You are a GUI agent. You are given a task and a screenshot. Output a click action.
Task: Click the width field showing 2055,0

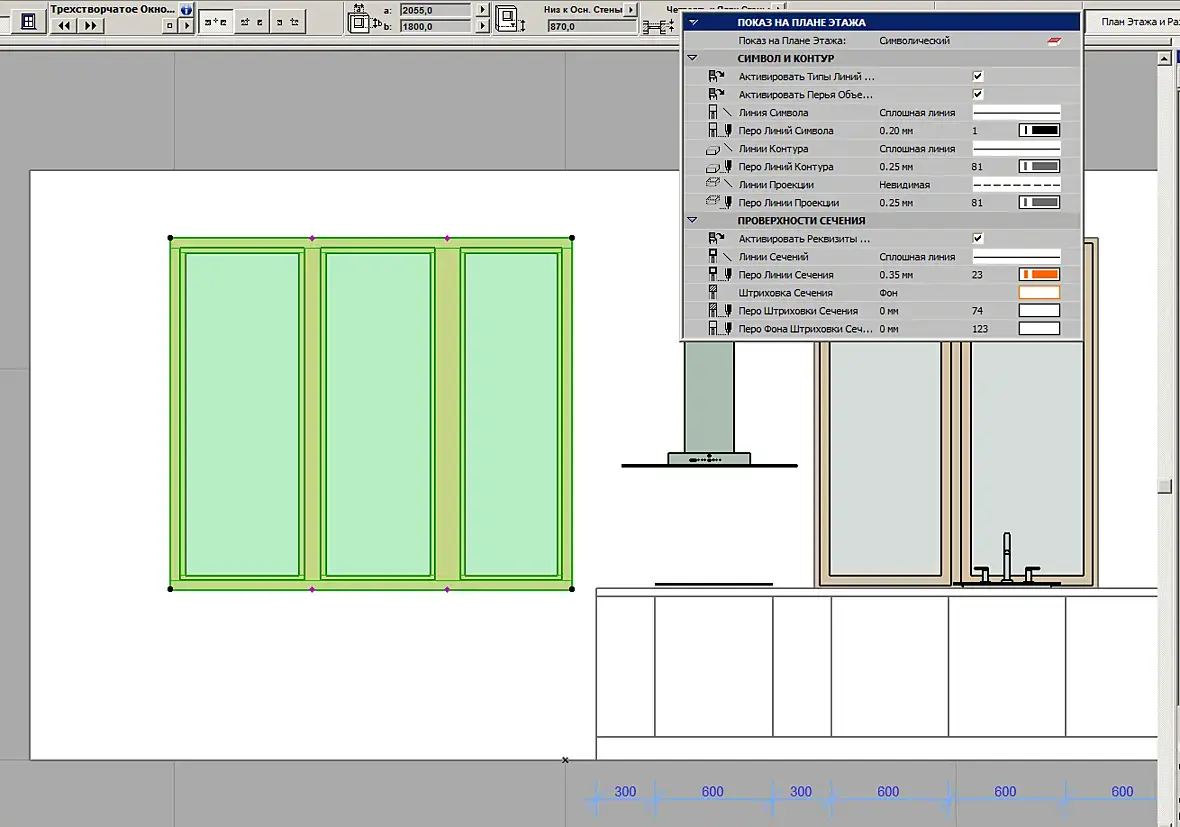click(435, 9)
